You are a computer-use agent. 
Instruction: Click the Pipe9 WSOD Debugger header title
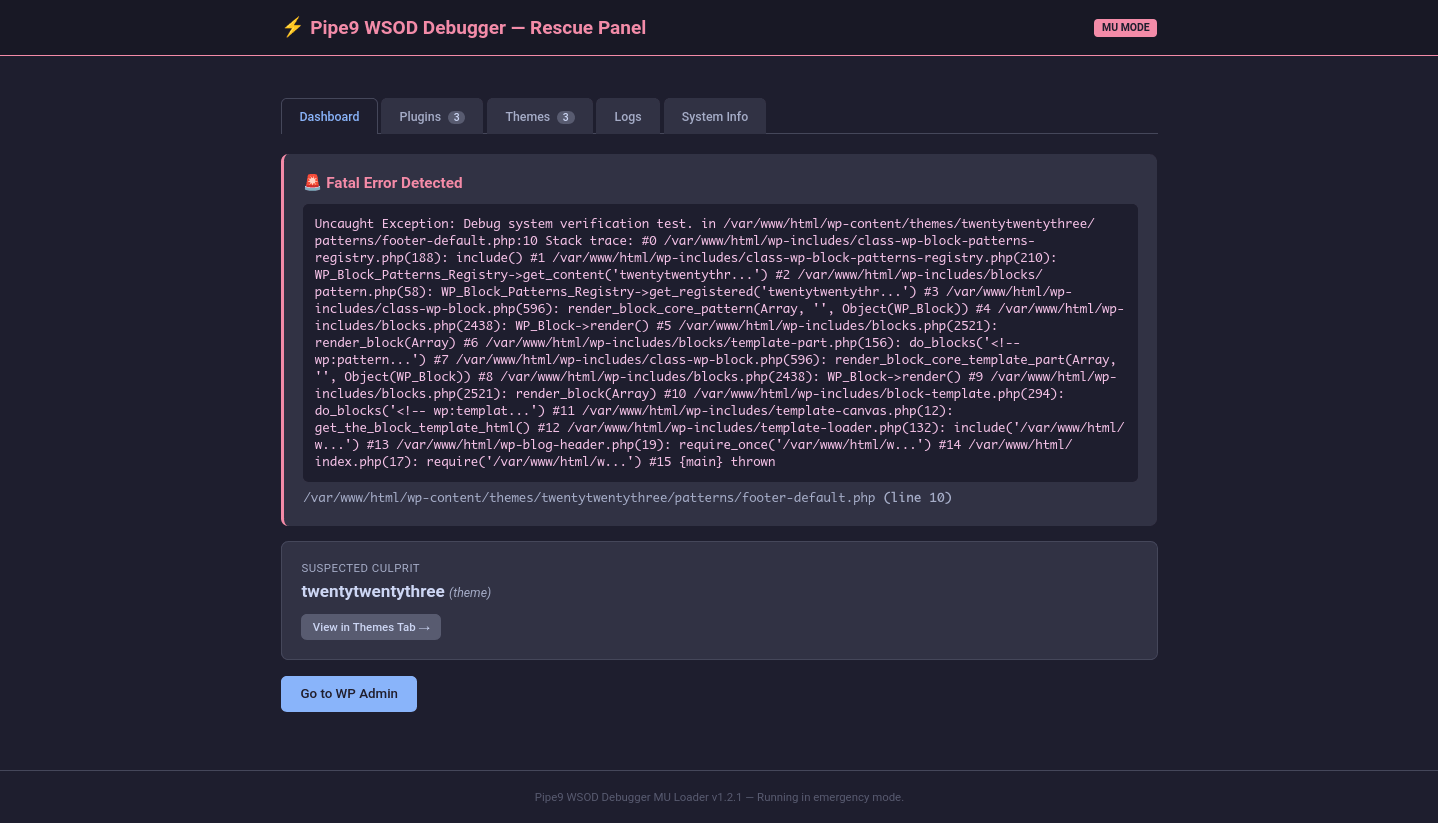click(x=478, y=28)
